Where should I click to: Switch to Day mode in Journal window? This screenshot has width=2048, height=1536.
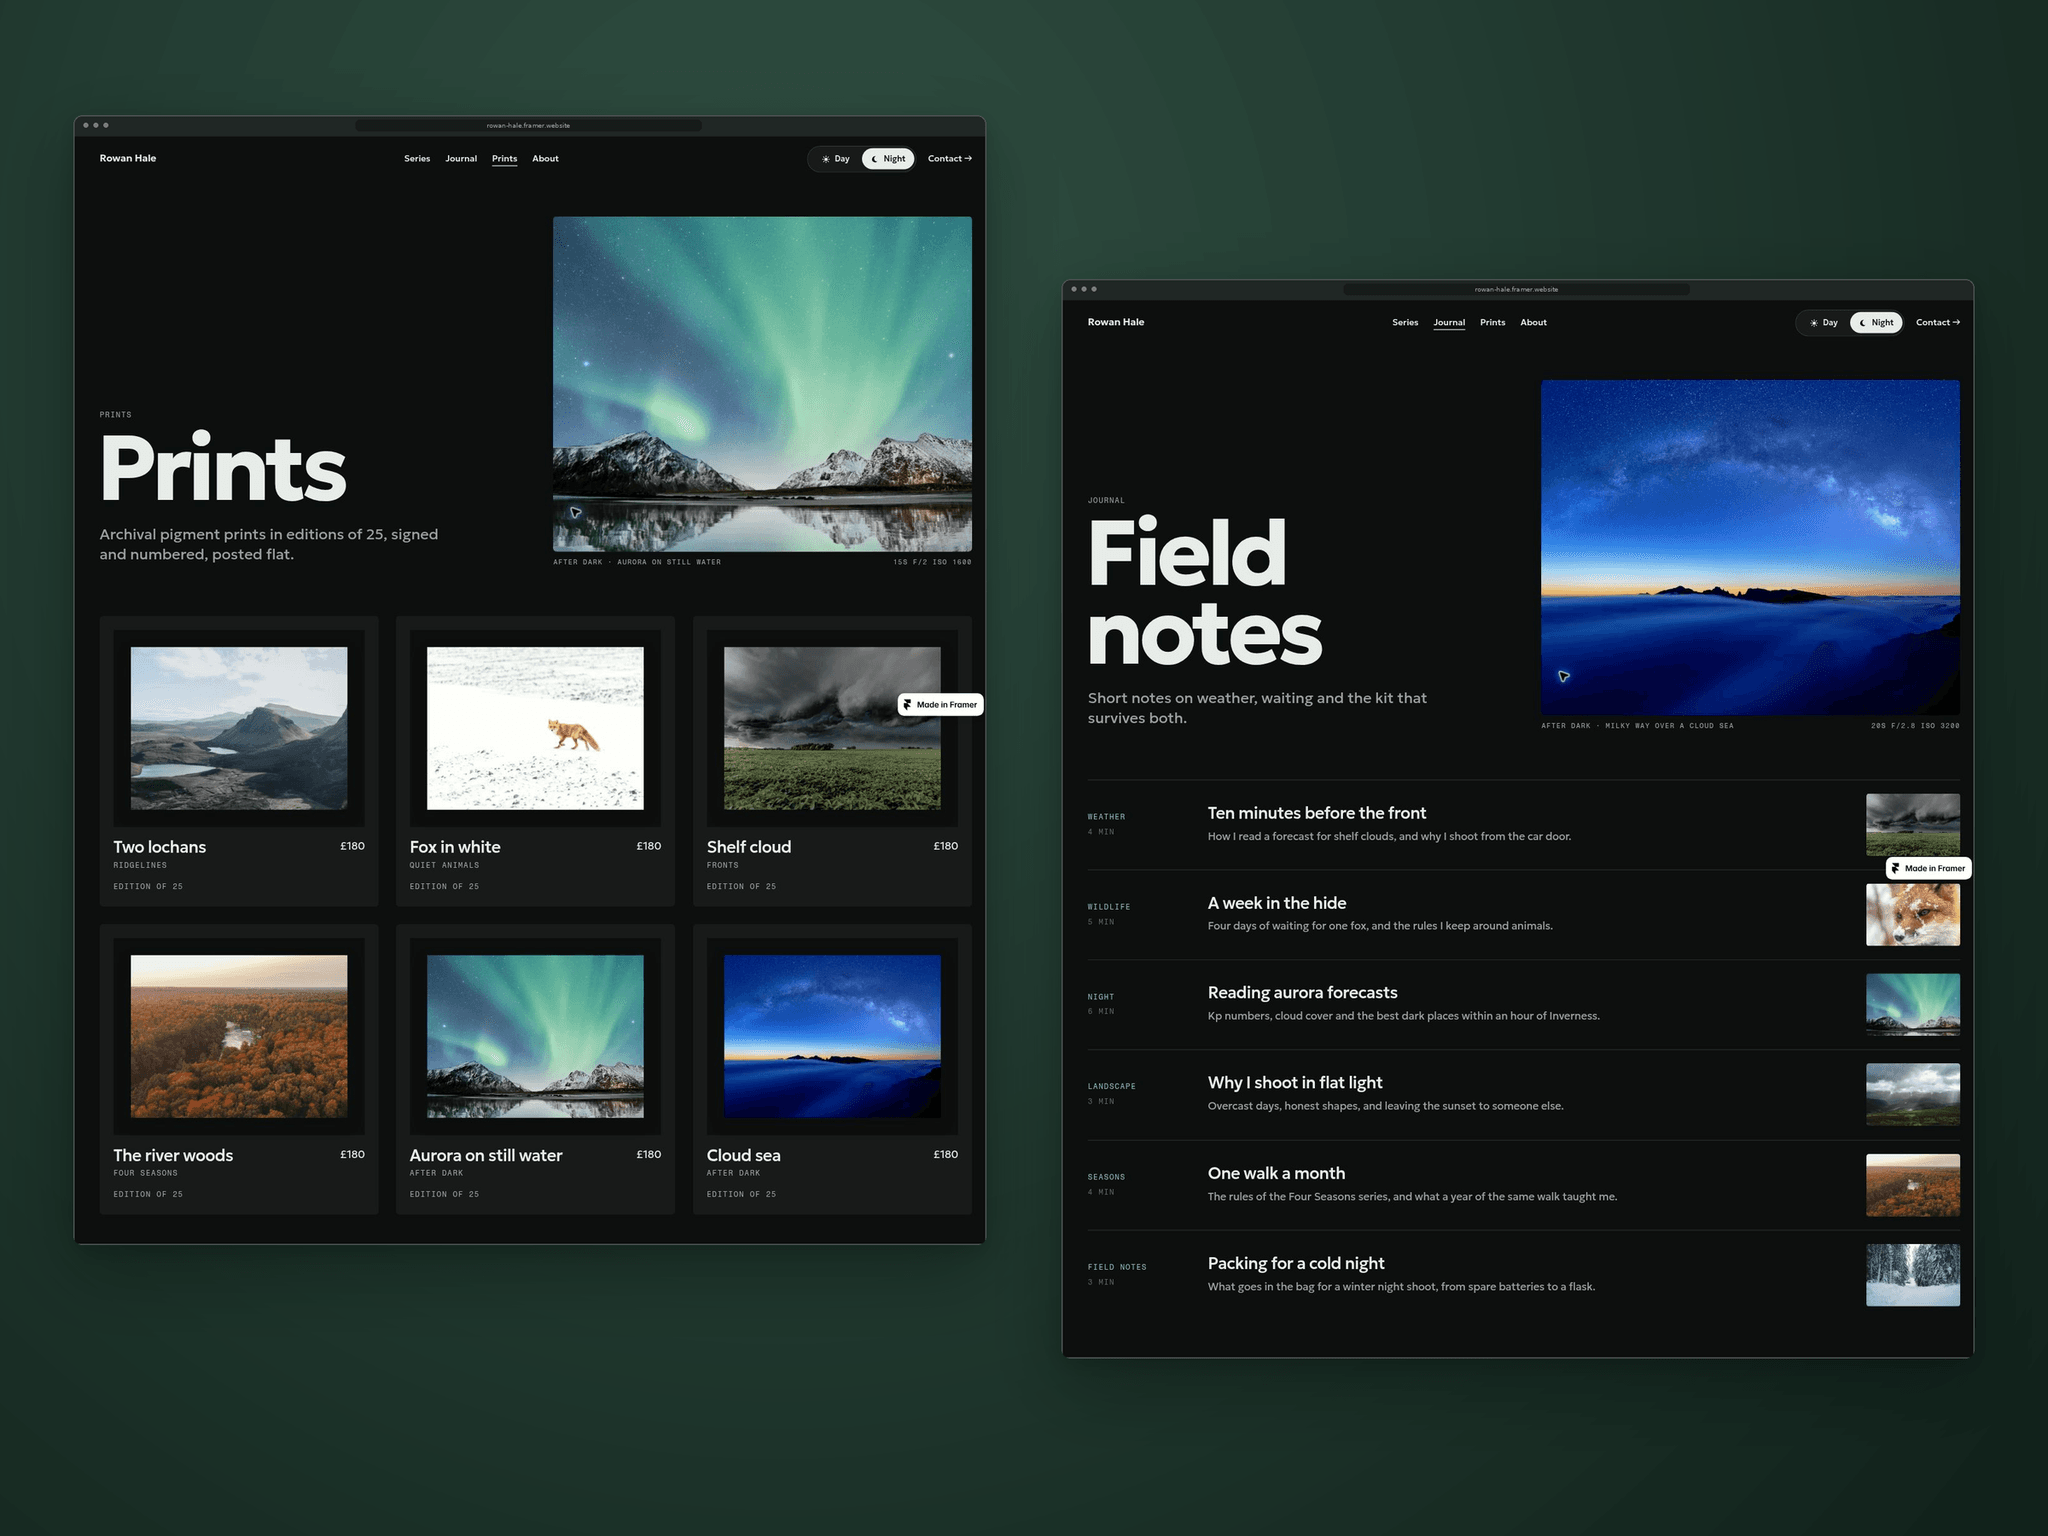[1824, 323]
